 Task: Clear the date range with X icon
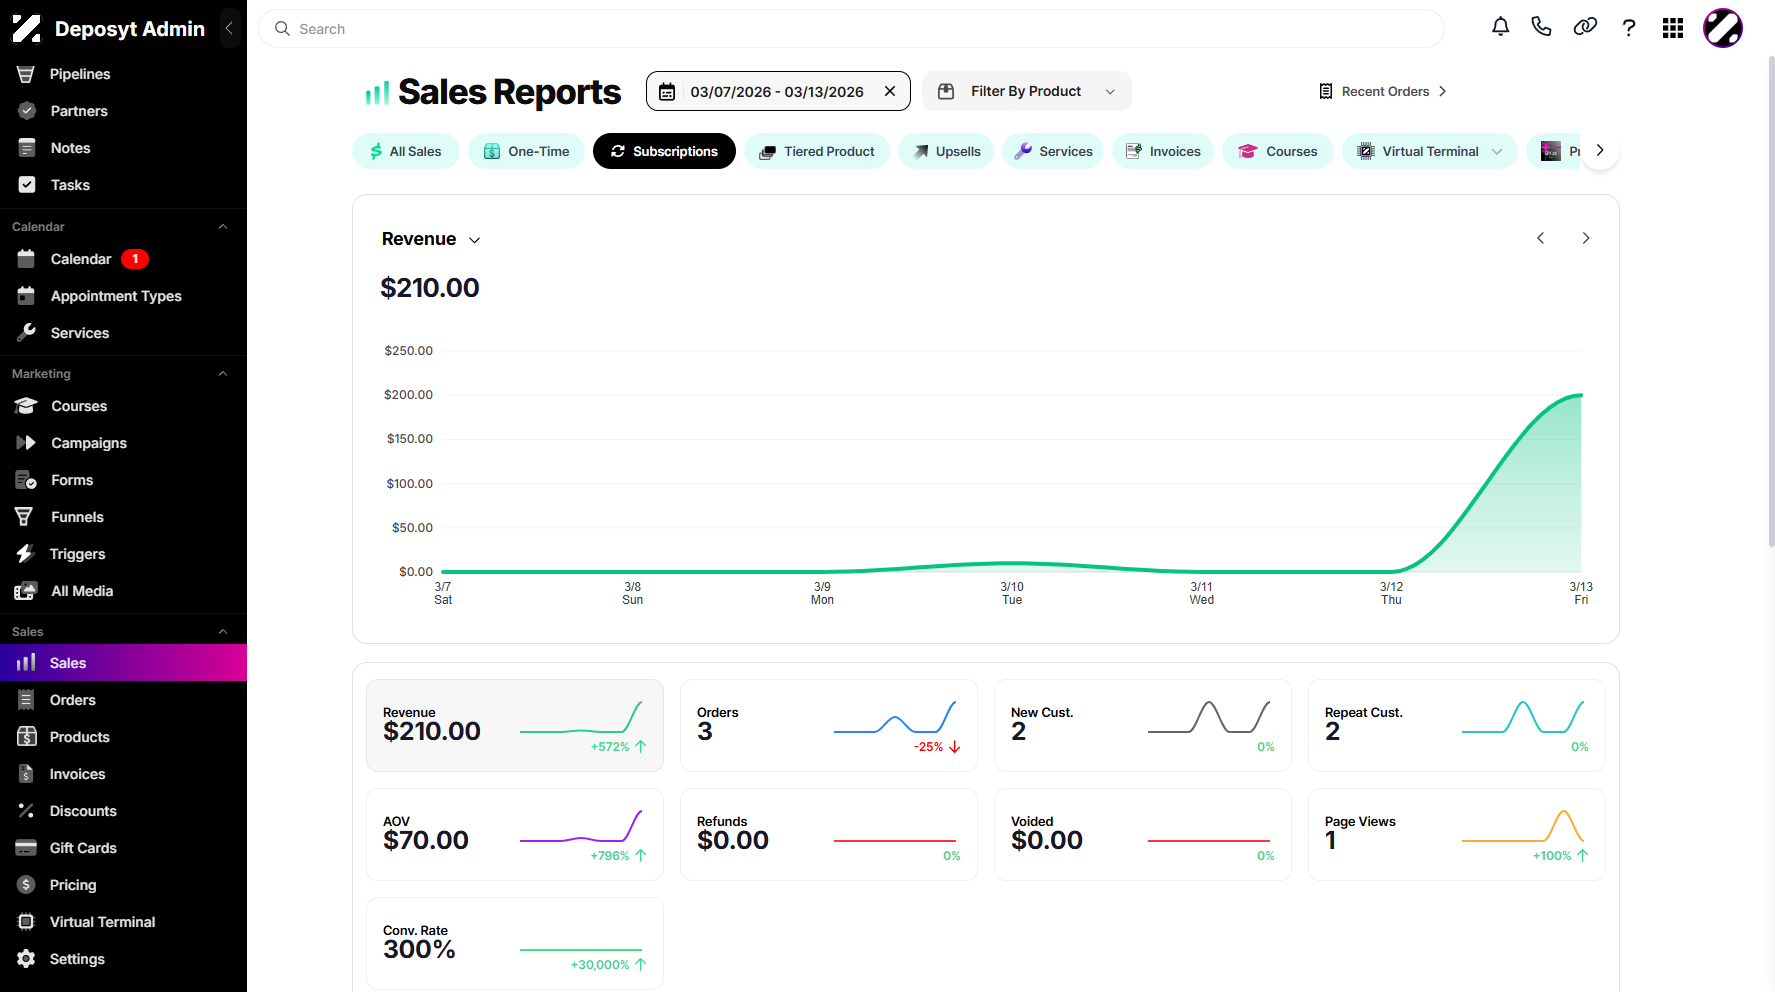(890, 91)
